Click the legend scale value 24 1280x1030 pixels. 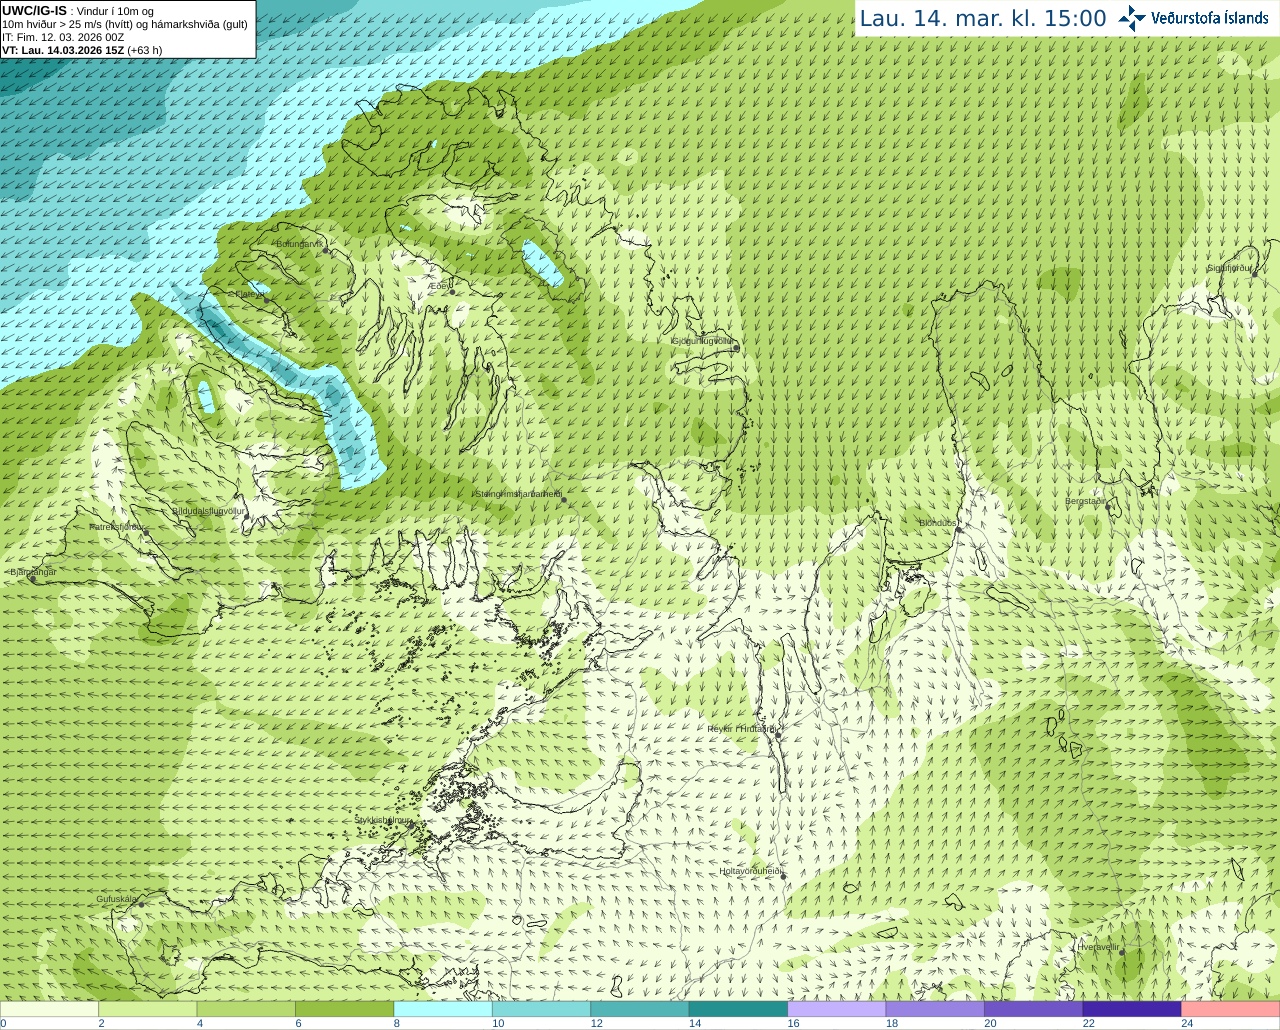(1187, 1023)
